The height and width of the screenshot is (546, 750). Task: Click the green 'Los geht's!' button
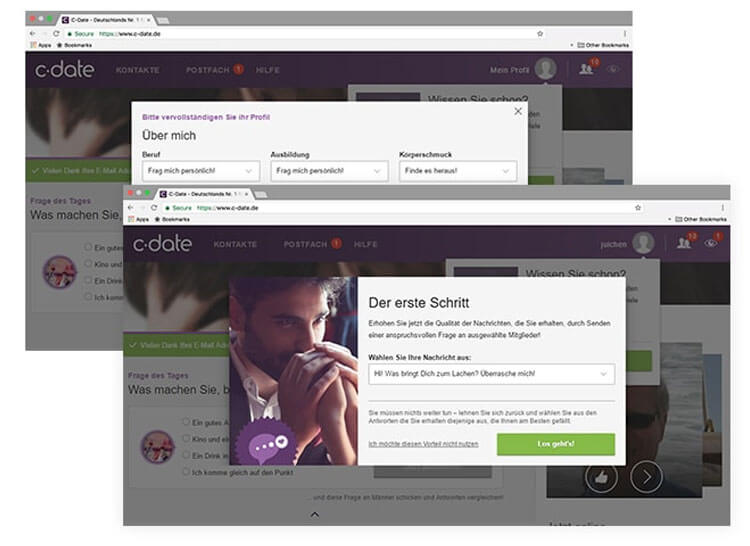[556, 444]
